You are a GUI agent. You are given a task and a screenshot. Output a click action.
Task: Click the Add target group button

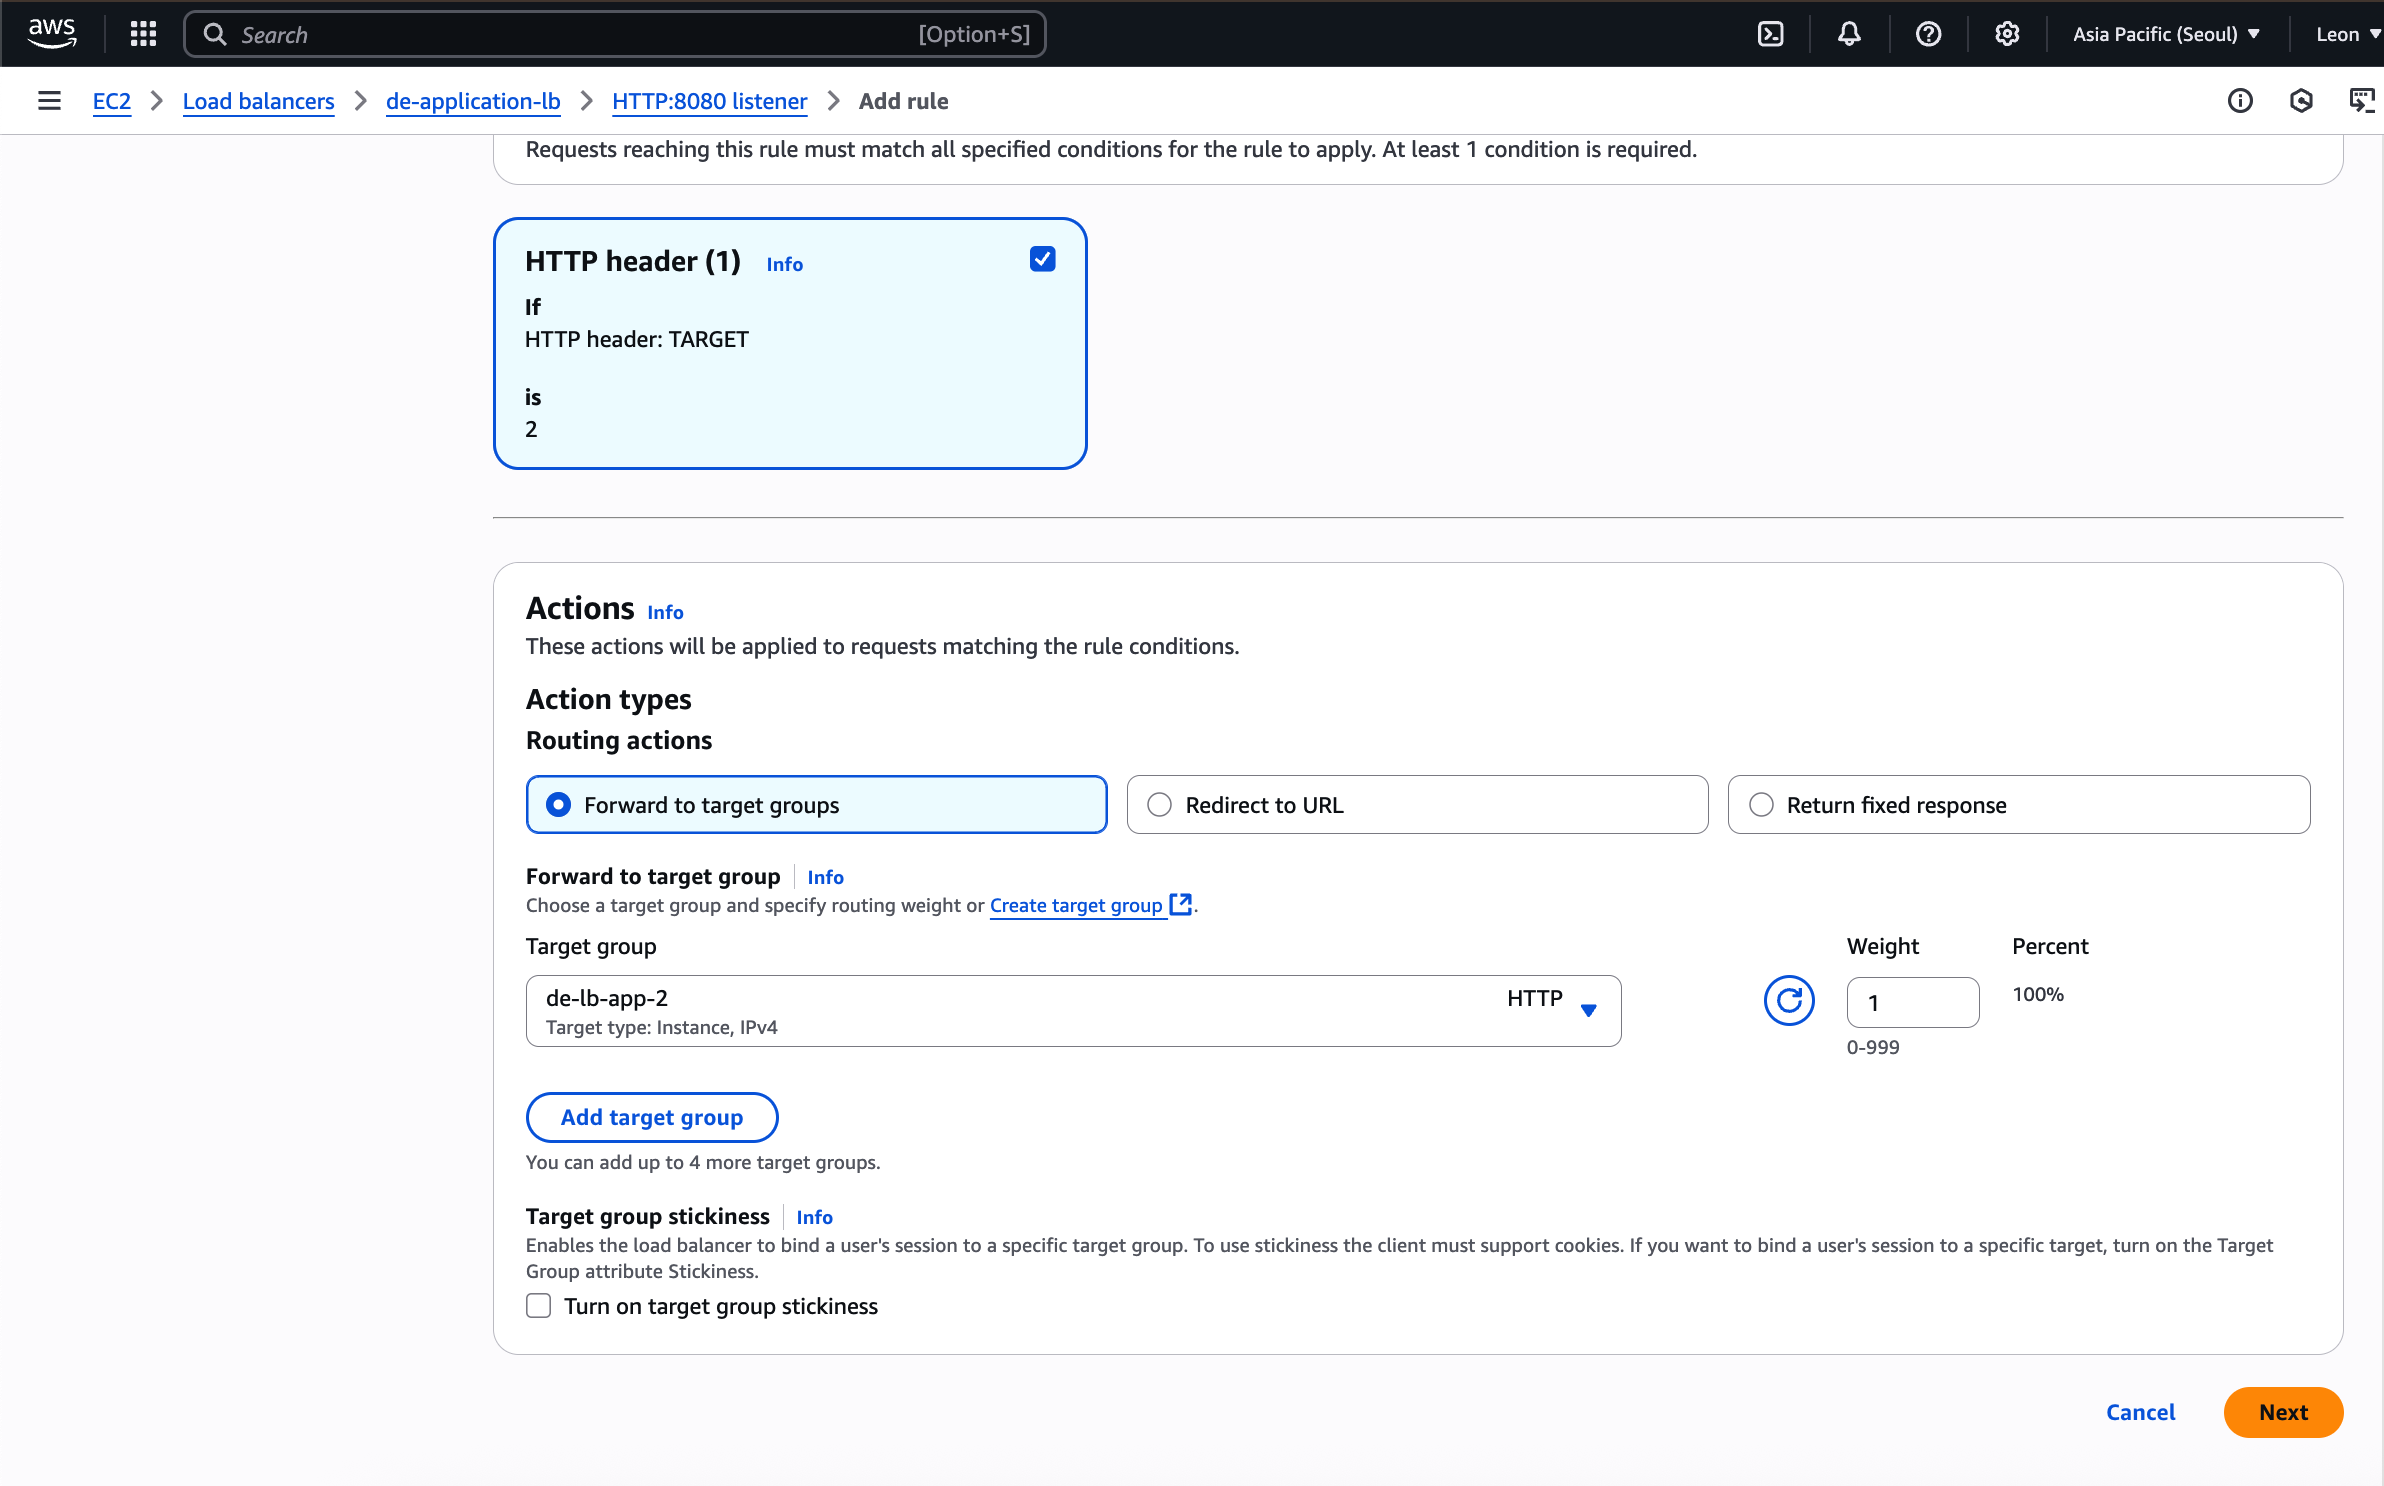651,1117
